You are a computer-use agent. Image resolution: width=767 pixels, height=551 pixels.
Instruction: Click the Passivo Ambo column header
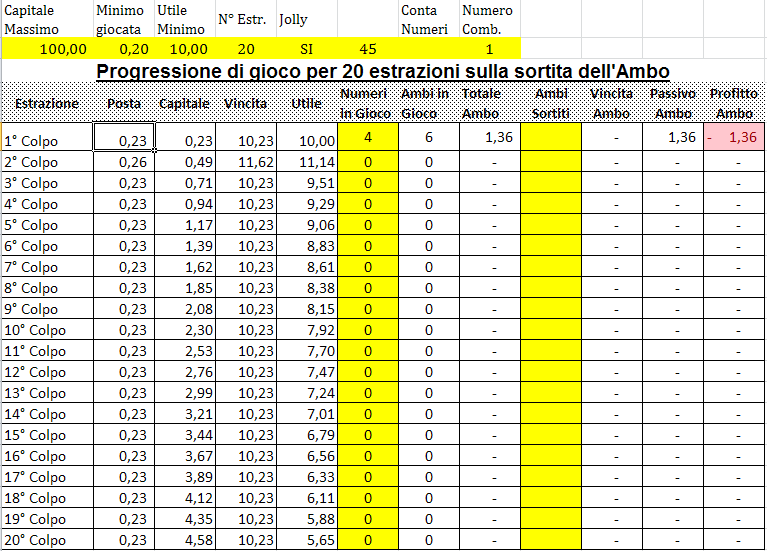673,103
